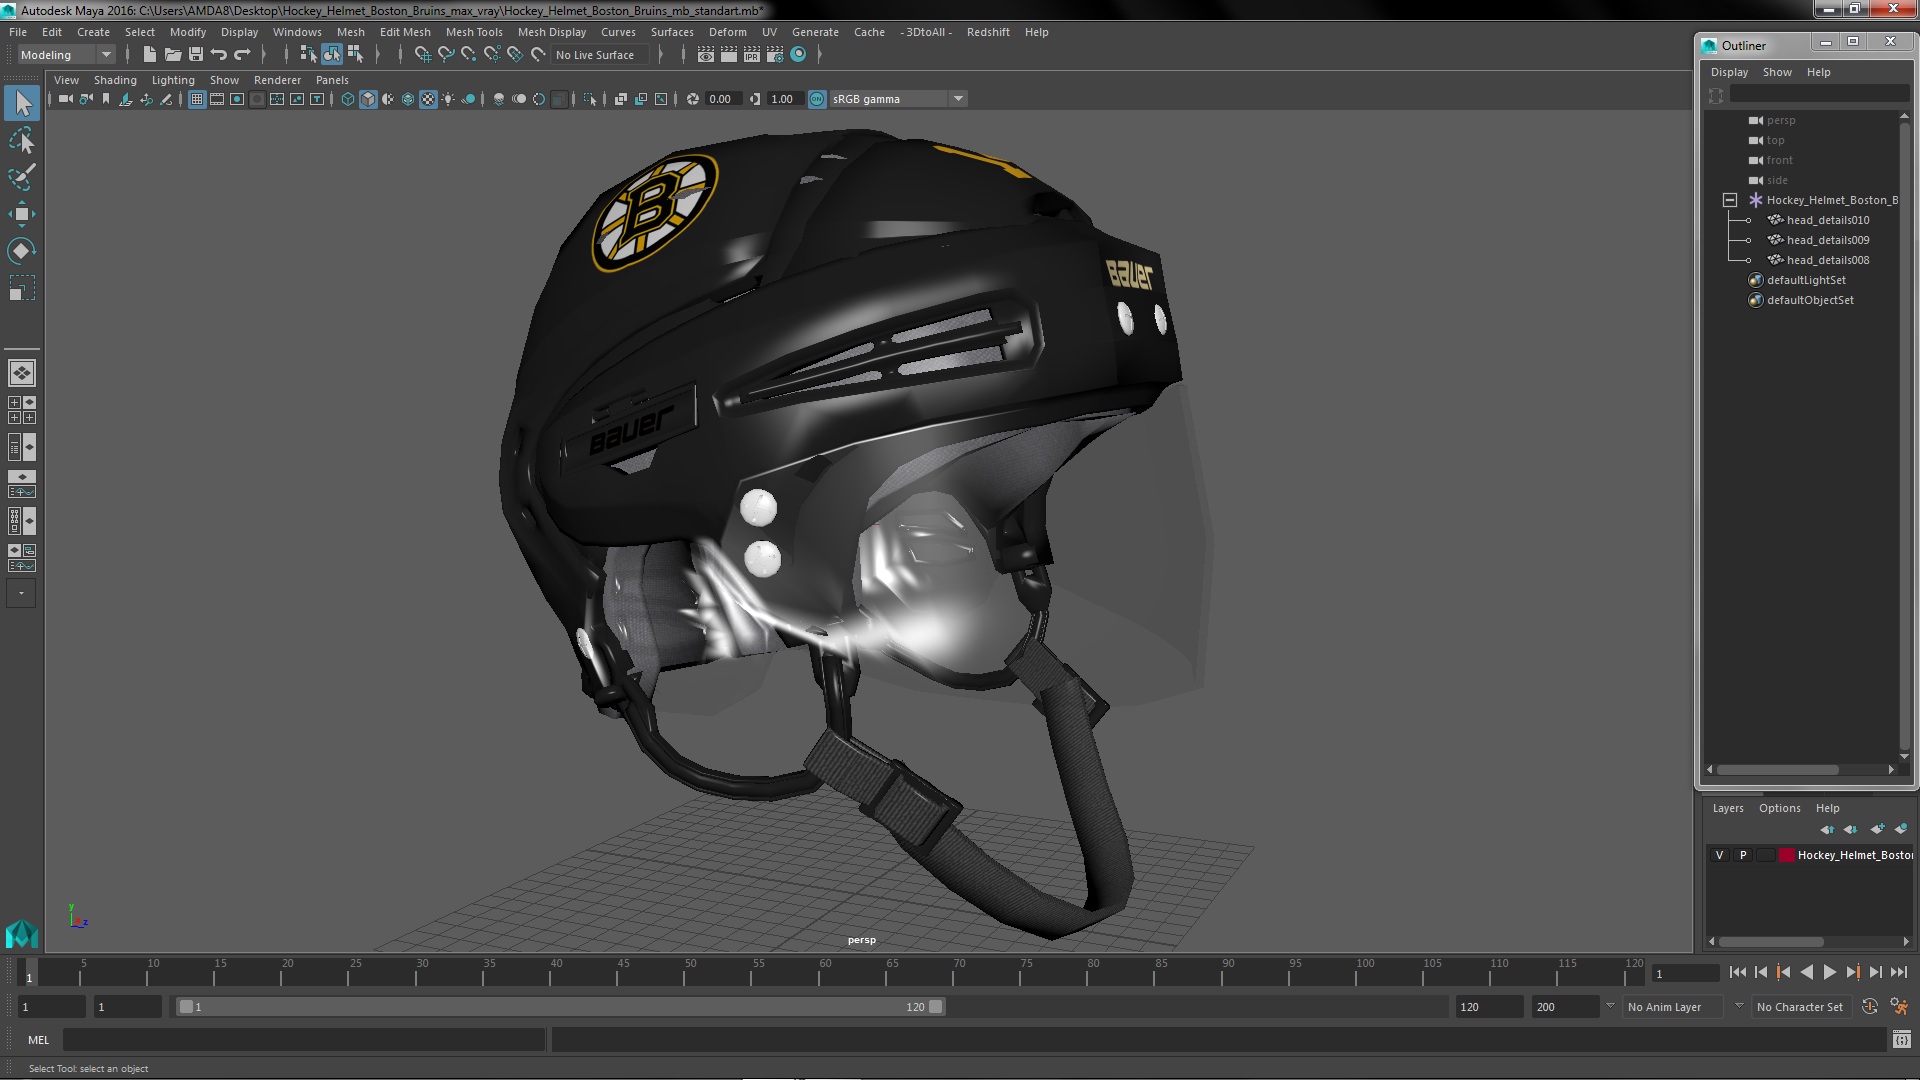Toggle color management ON button

(817, 99)
